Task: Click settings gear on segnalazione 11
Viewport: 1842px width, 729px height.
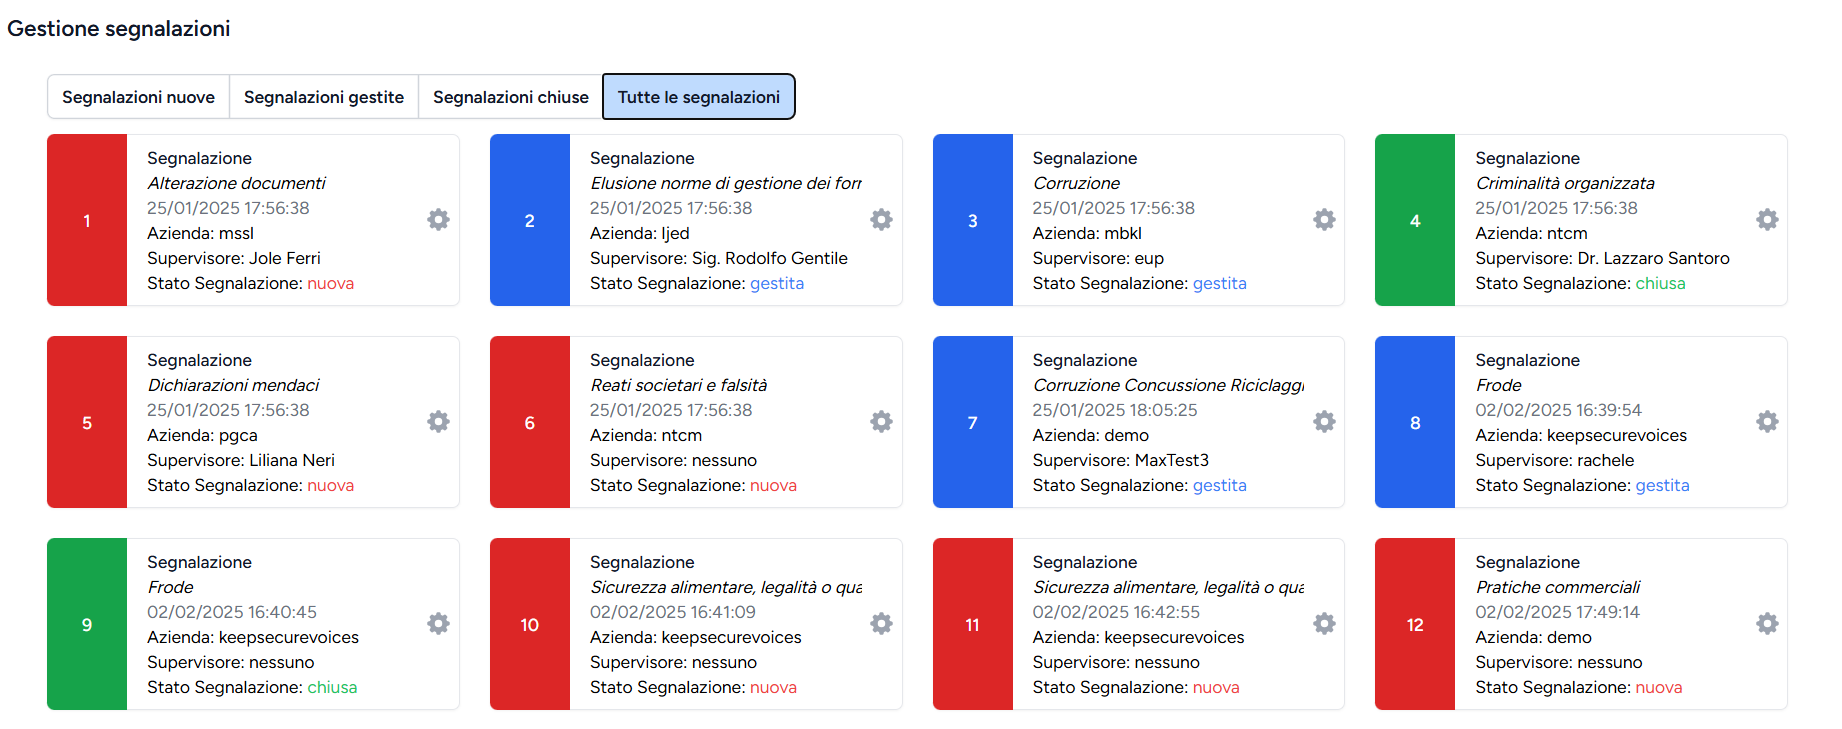Action: point(1324,623)
